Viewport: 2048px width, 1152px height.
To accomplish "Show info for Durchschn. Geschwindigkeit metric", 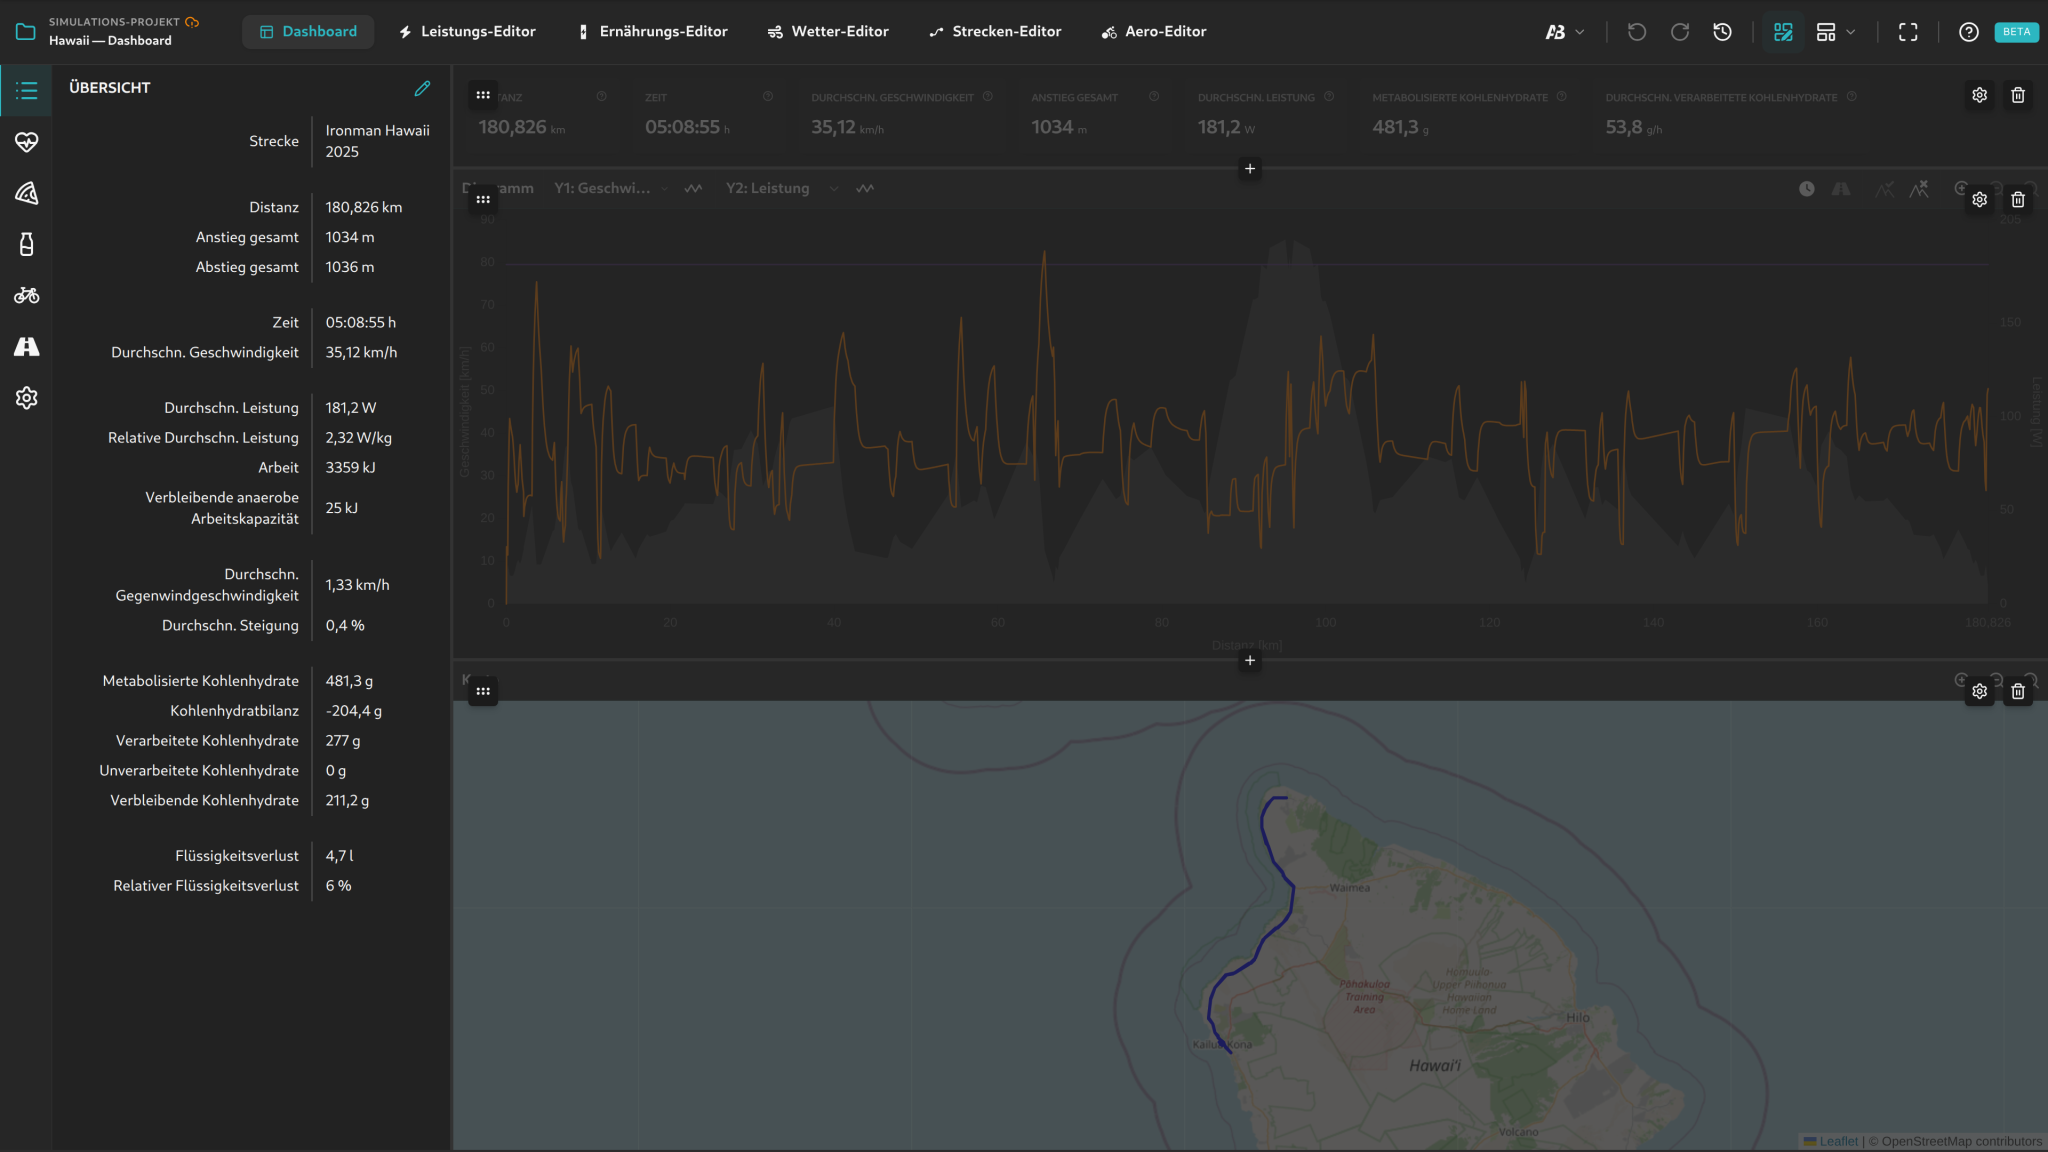I will coord(988,97).
